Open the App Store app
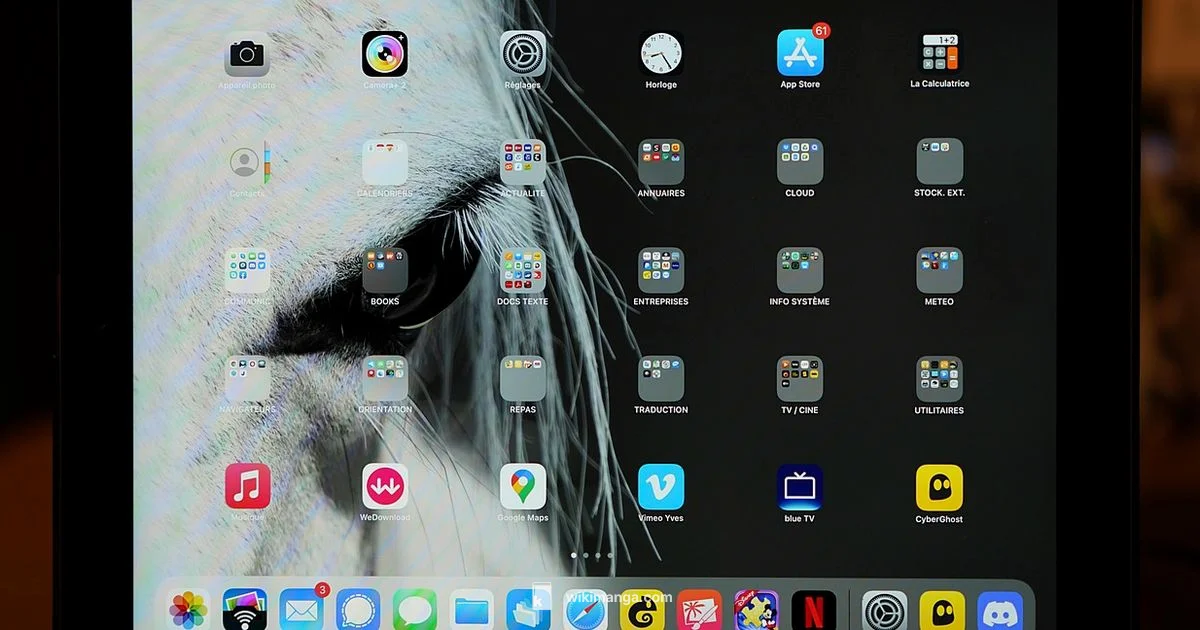This screenshot has height=630, width=1200. tap(800, 53)
